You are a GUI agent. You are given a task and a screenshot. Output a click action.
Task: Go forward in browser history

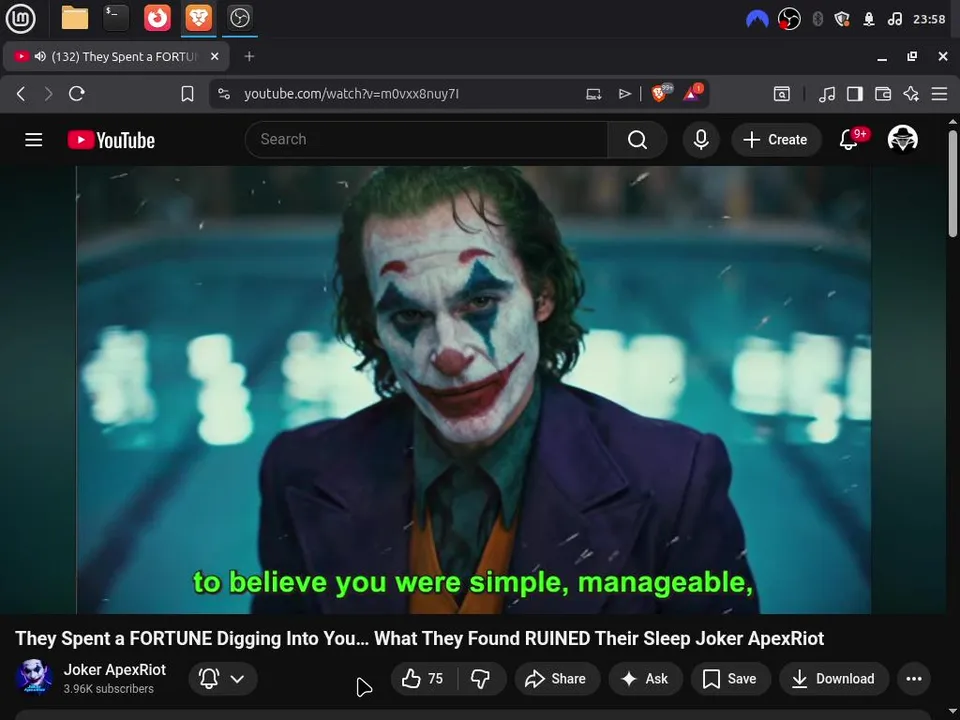(48, 94)
